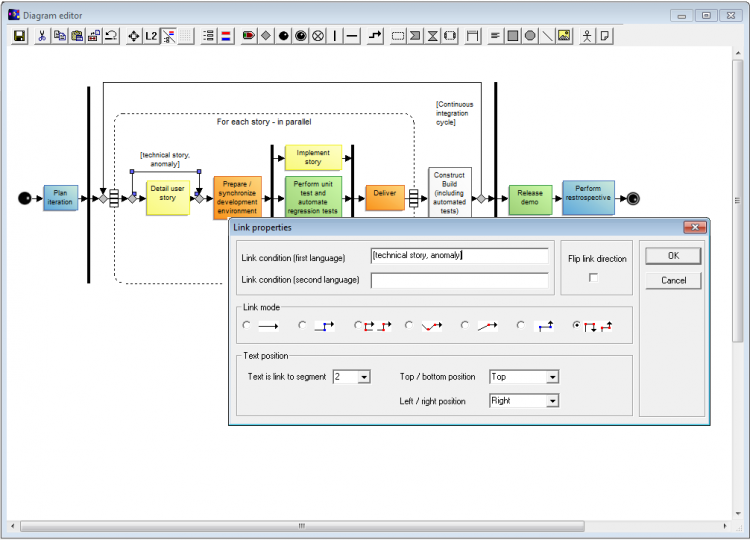Select the slanted line link mode radio
The image size is (750, 540).
coord(464,325)
